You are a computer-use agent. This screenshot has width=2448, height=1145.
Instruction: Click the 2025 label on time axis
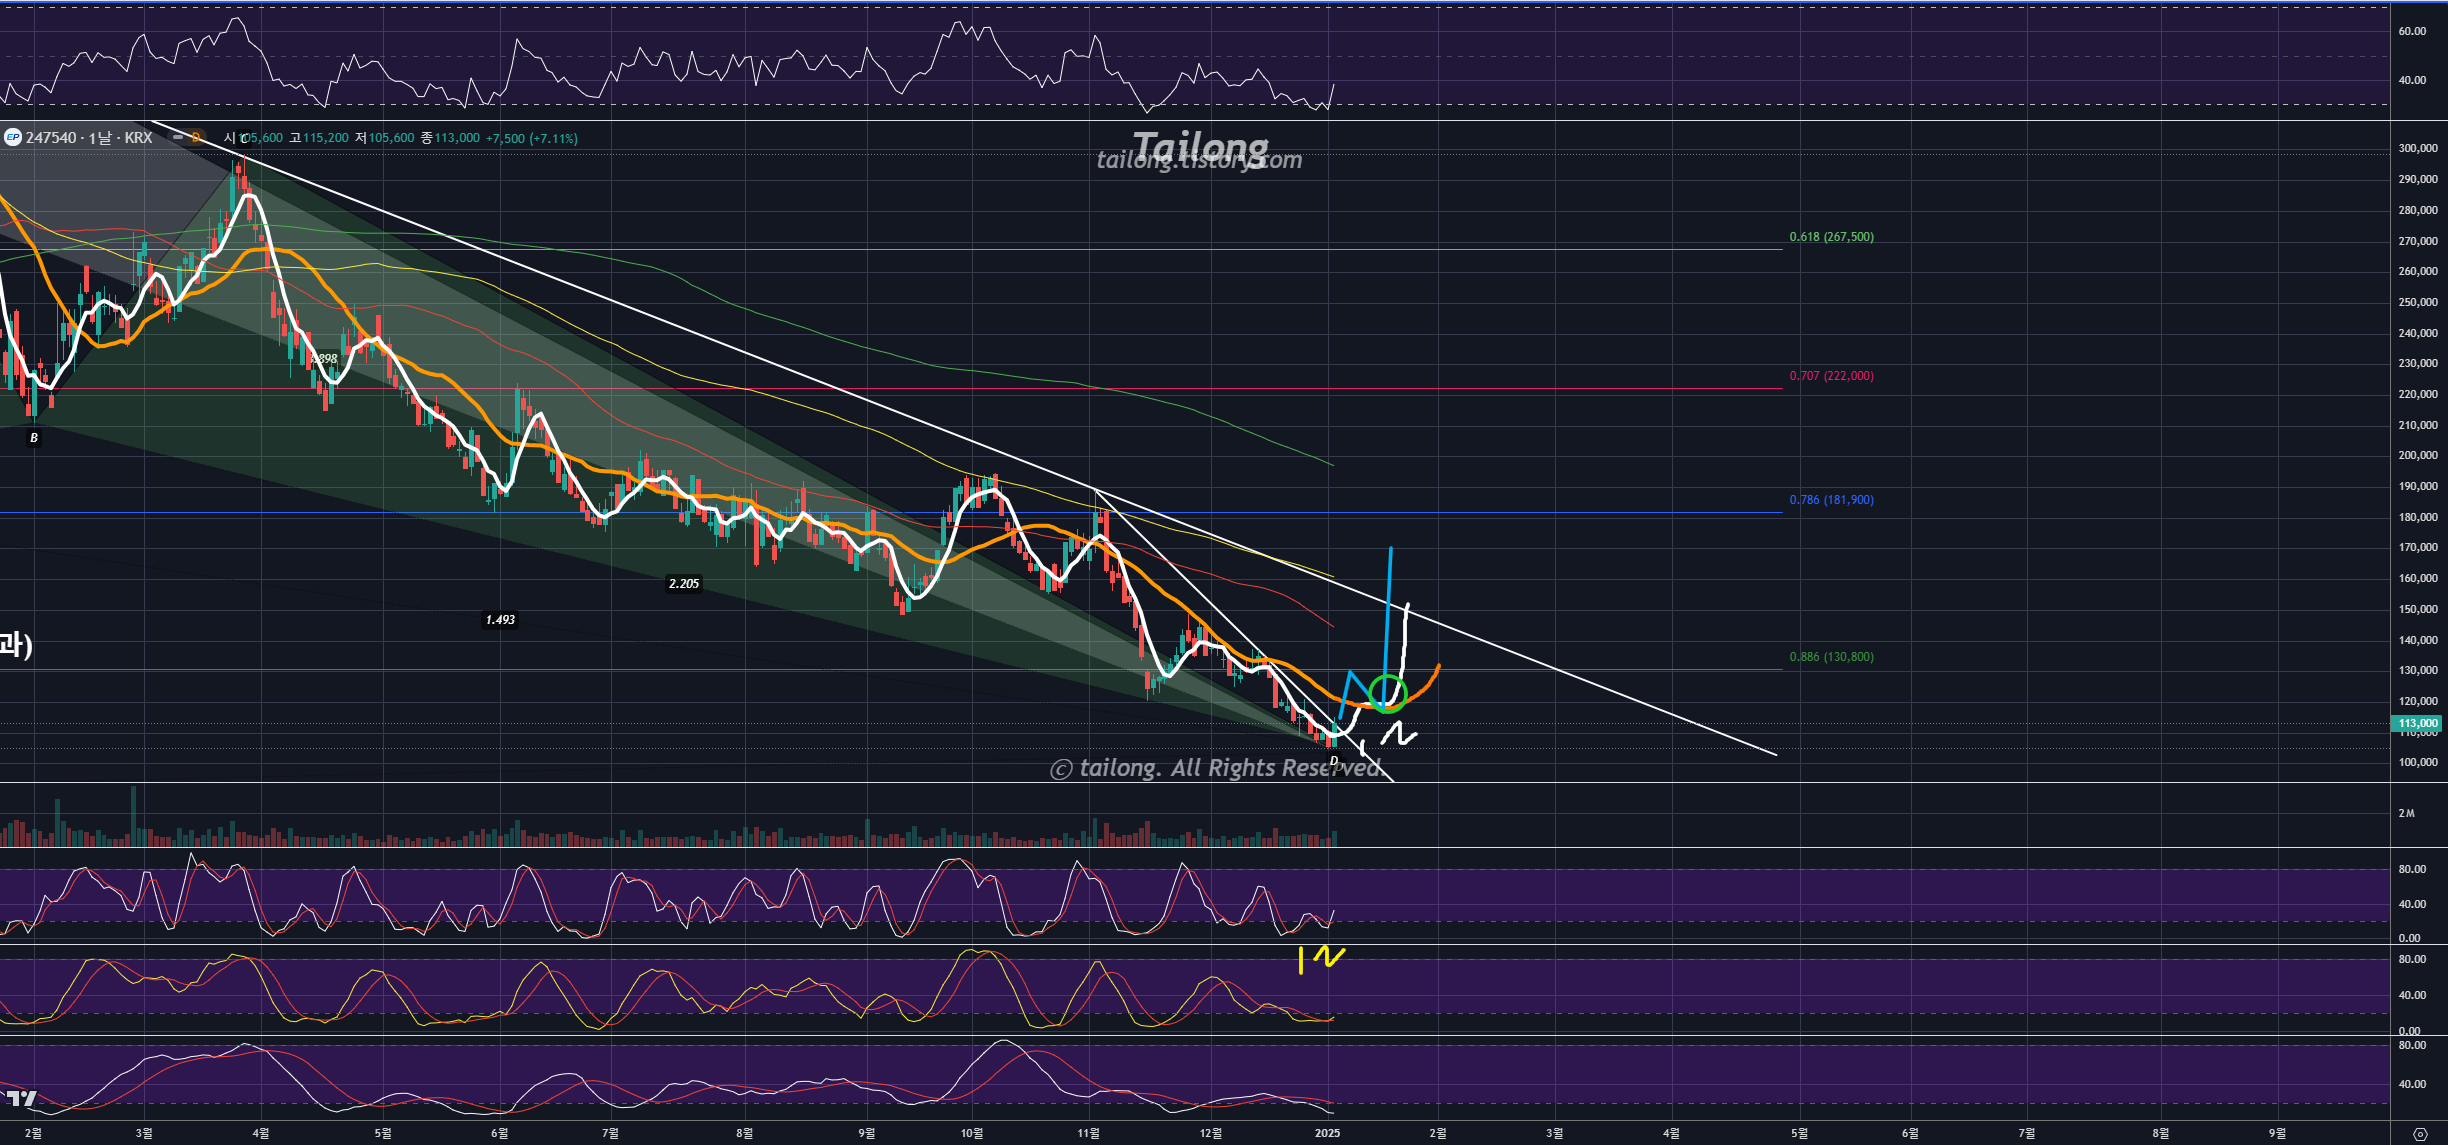pos(1327,1133)
